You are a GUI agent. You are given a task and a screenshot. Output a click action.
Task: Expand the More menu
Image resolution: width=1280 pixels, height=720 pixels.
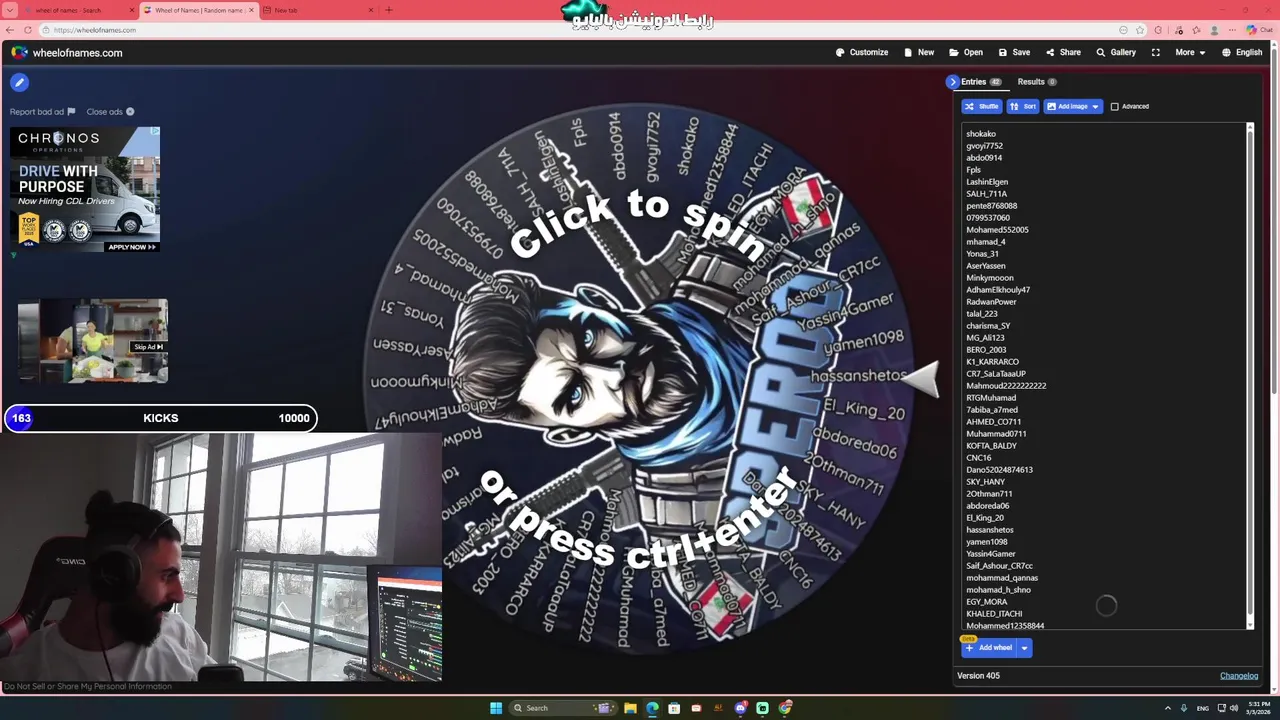[1190, 52]
